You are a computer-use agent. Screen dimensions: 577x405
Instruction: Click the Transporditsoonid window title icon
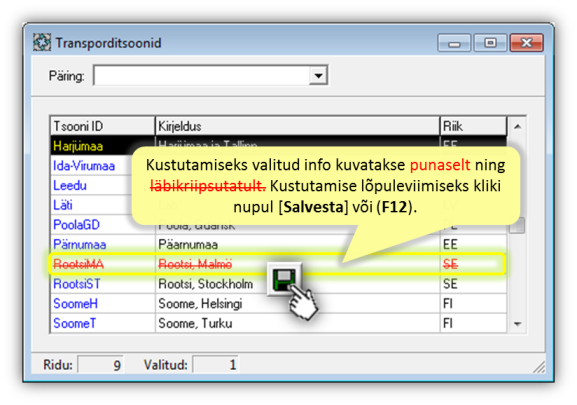tap(42, 43)
